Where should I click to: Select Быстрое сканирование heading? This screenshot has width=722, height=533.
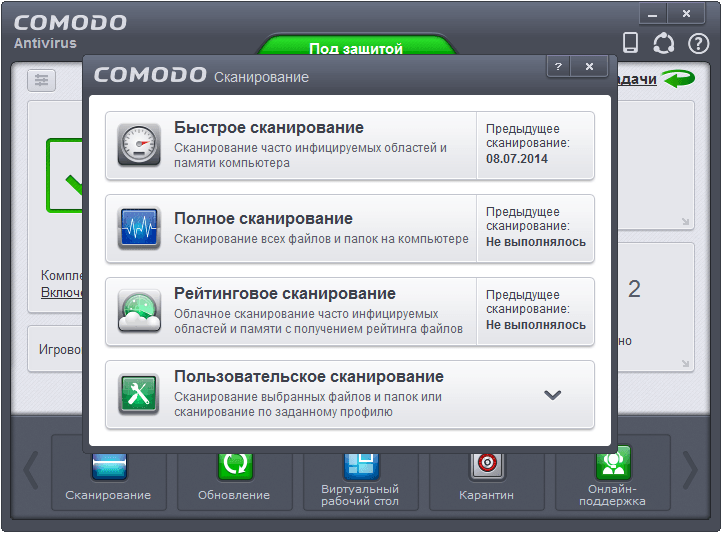pos(269,127)
